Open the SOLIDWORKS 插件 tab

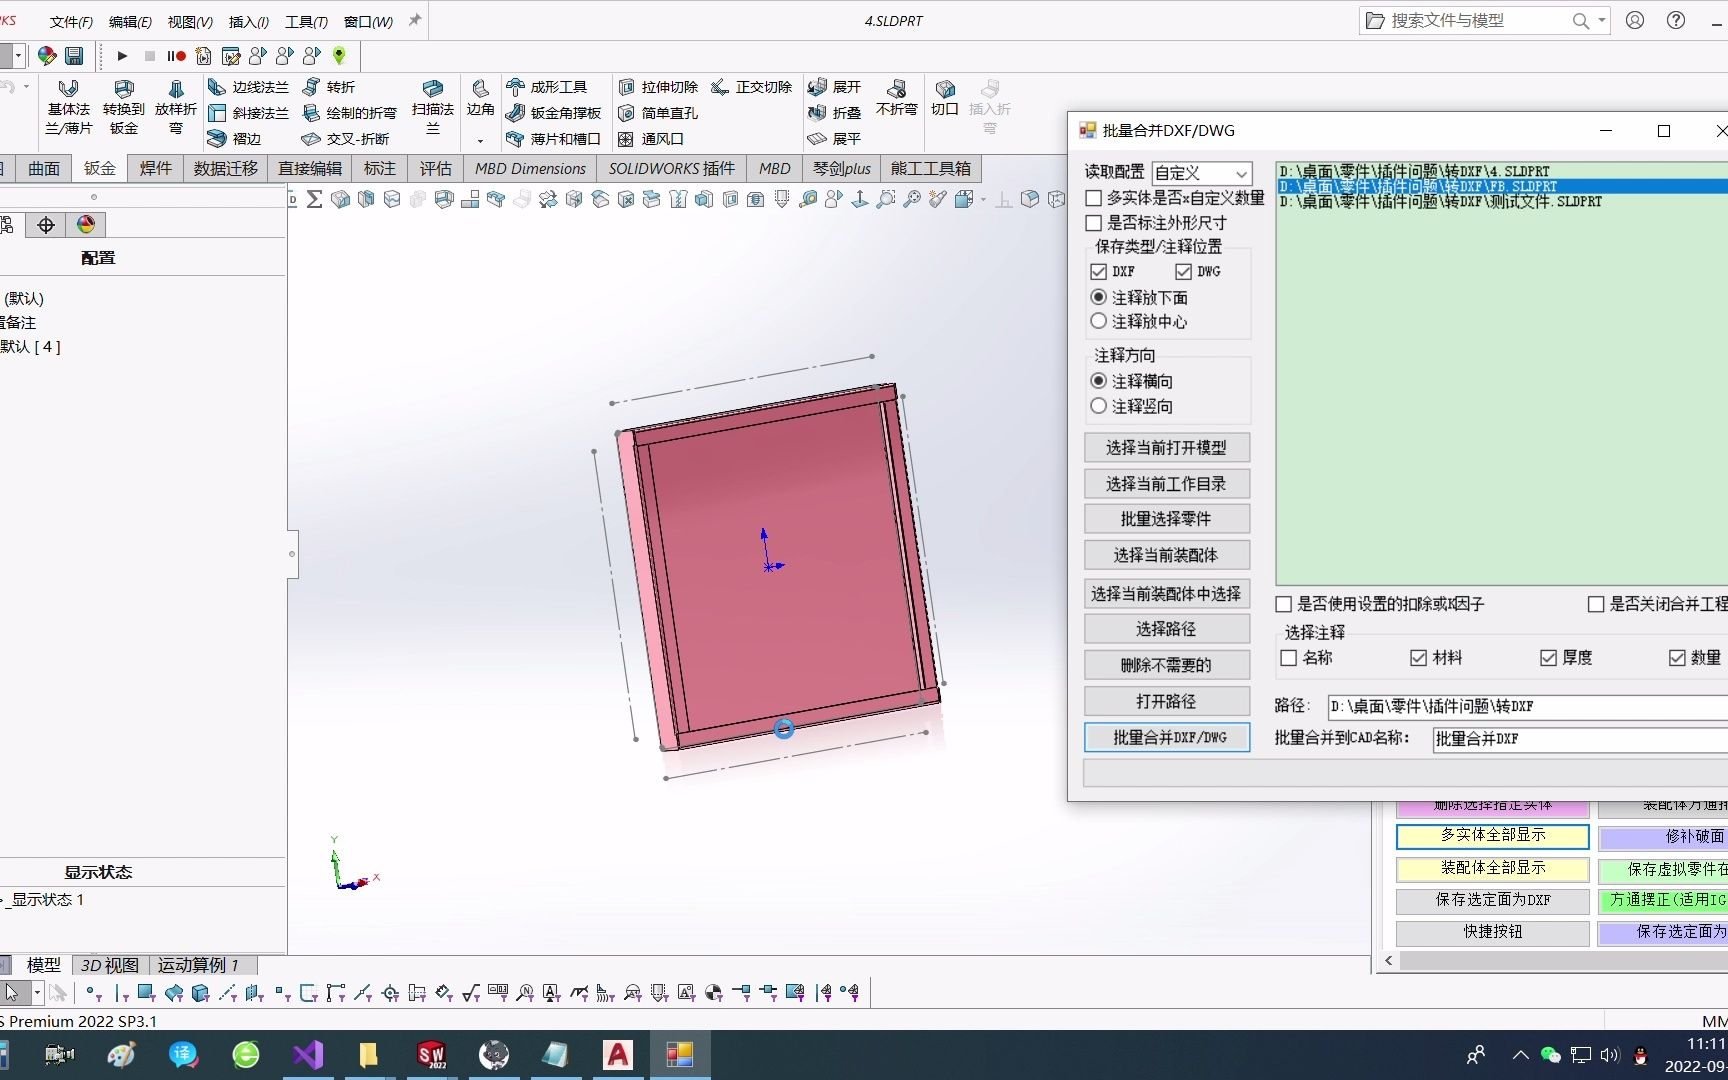(671, 168)
